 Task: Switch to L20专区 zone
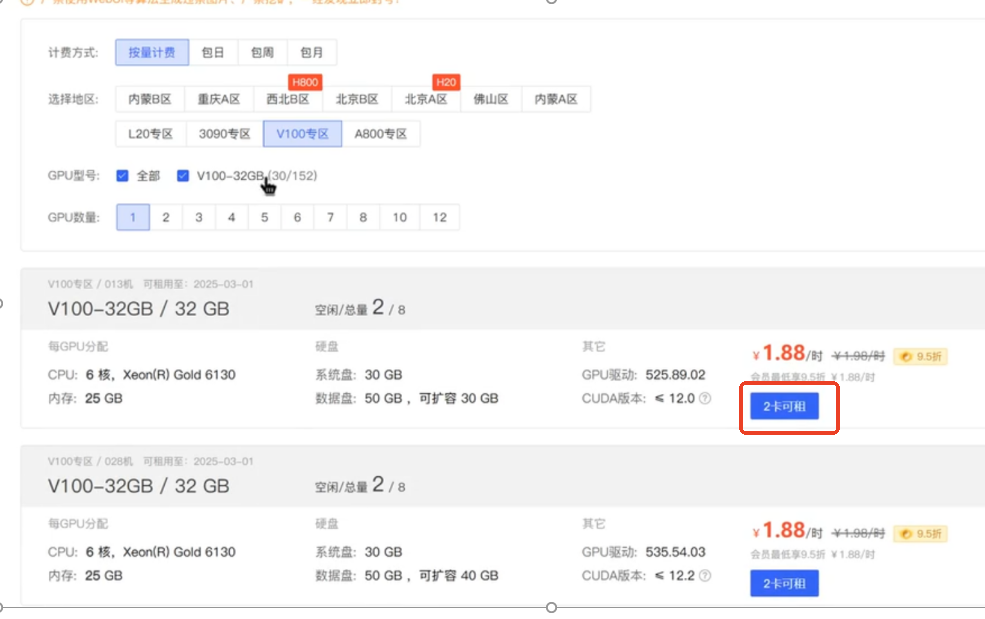pyautogui.click(x=150, y=134)
